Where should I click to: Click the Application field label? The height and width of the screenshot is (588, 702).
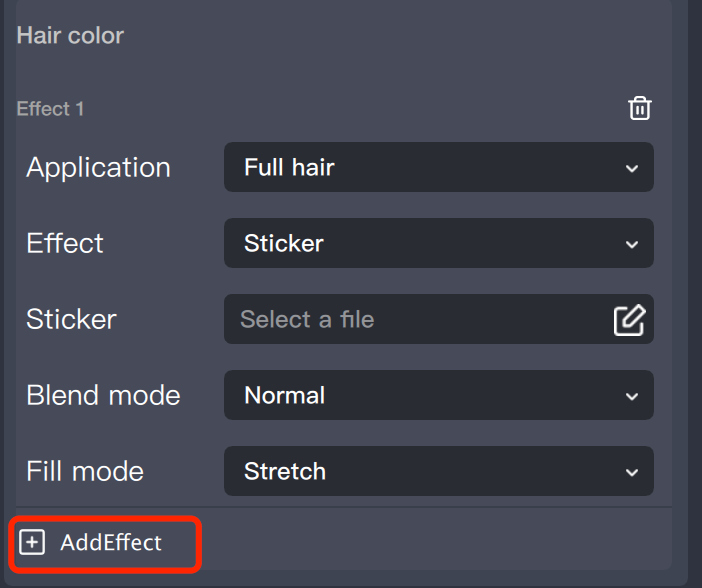(98, 167)
